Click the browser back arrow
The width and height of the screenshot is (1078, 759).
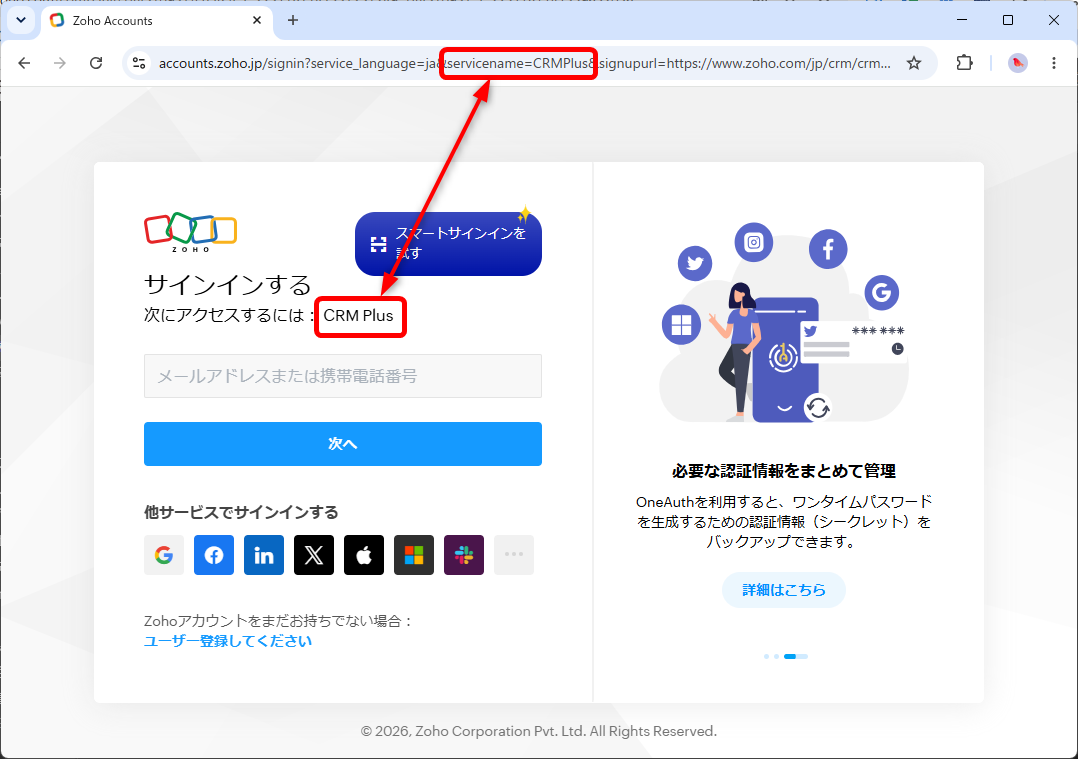(25, 63)
